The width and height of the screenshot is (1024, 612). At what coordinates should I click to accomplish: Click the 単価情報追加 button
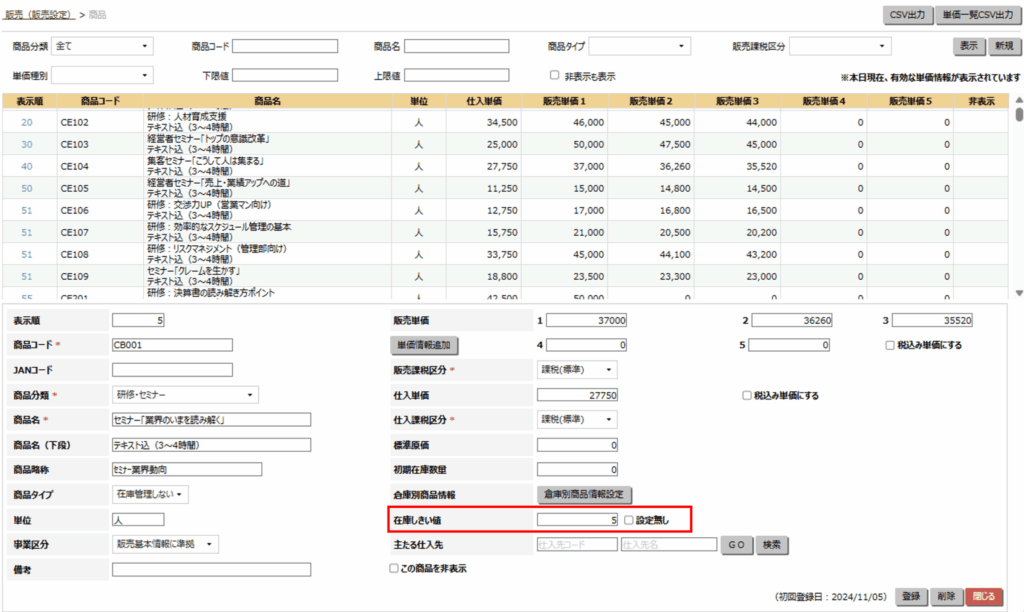click(424, 345)
